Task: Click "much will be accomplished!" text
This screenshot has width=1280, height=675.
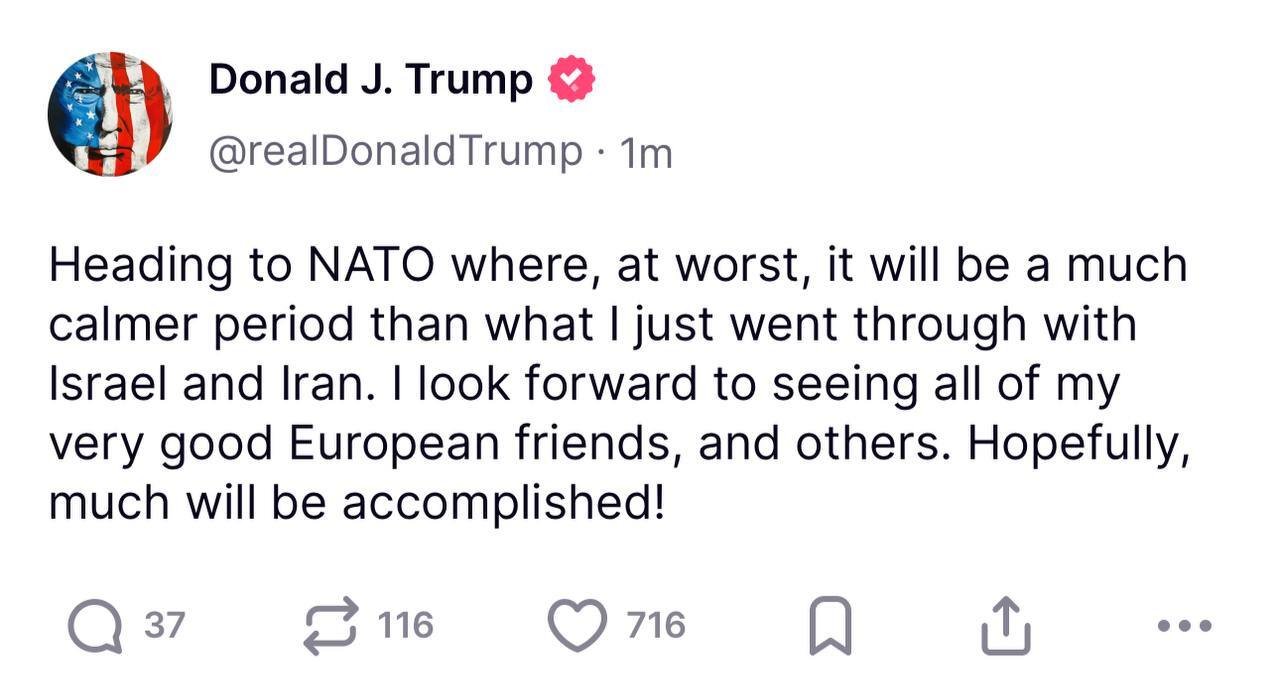Action: [x=355, y=503]
